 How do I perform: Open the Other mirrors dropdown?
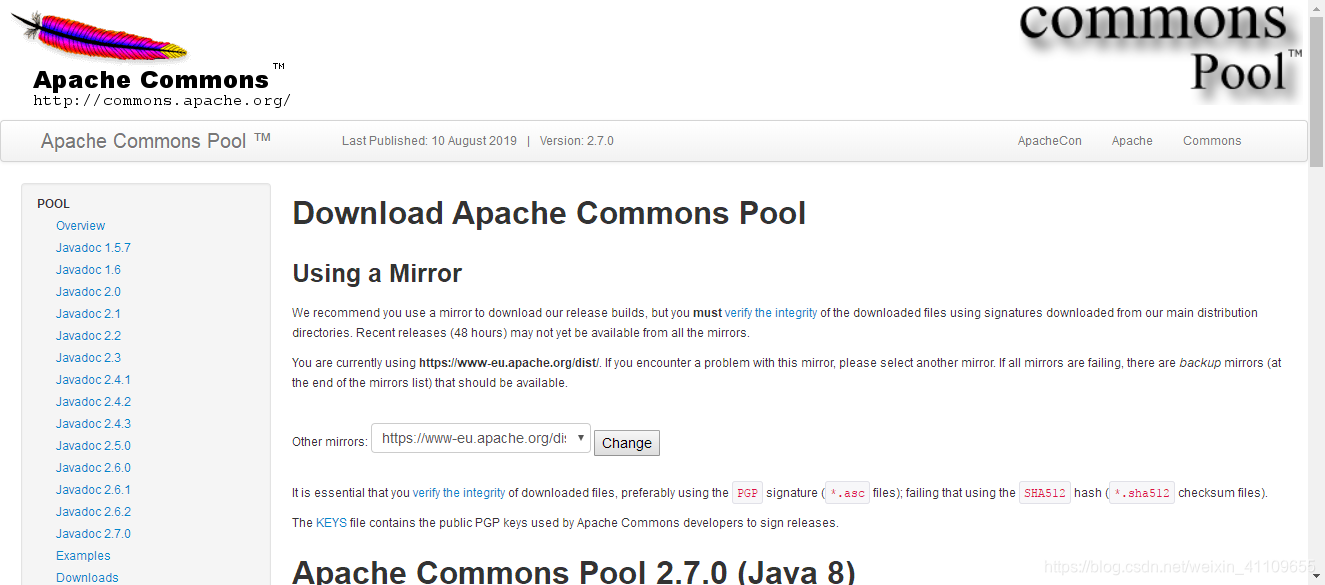pos(481,438)
